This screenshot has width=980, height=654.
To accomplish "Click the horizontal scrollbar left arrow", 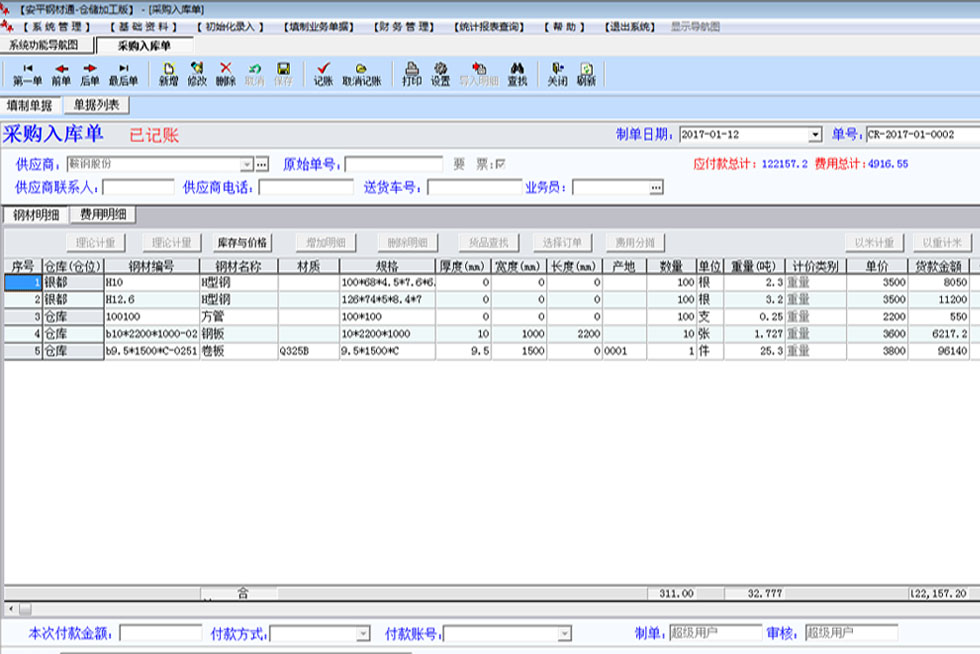I will point(11,608).
